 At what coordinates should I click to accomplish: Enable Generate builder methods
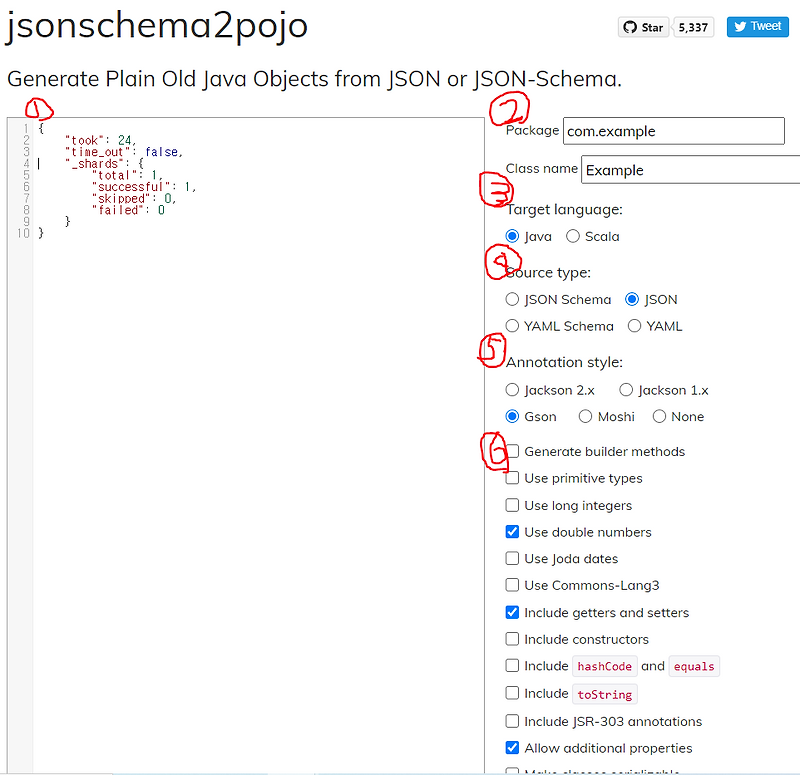click(x=512, y=451)
